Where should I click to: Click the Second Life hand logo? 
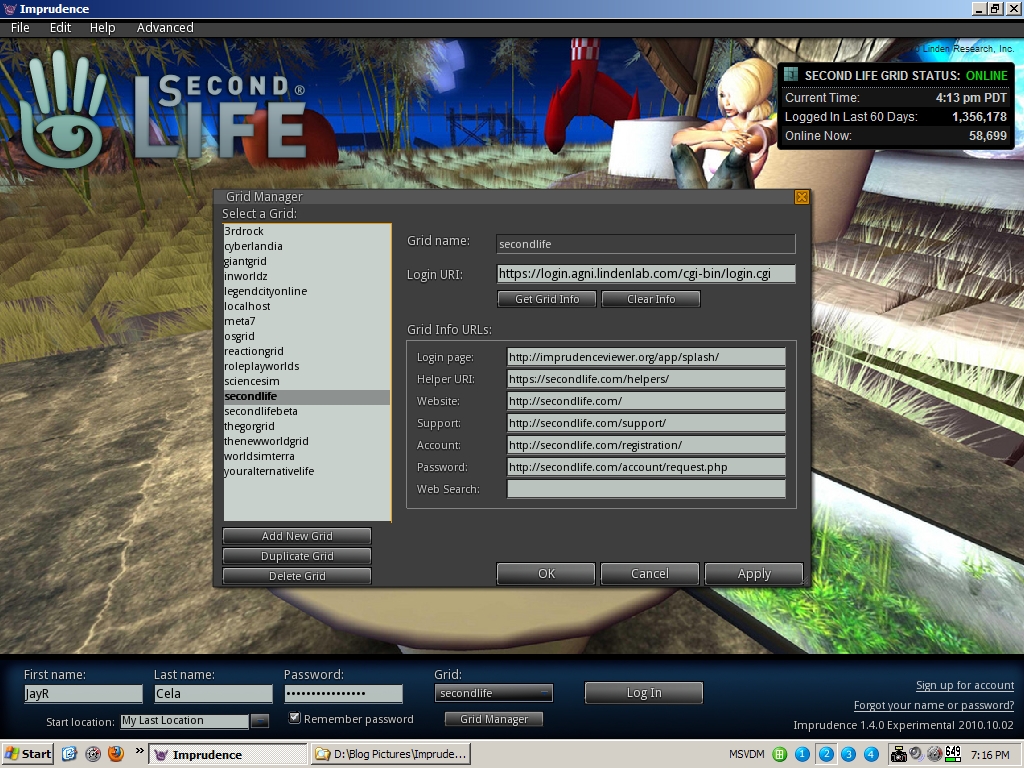pyautogui.click(x=63, y=110)
